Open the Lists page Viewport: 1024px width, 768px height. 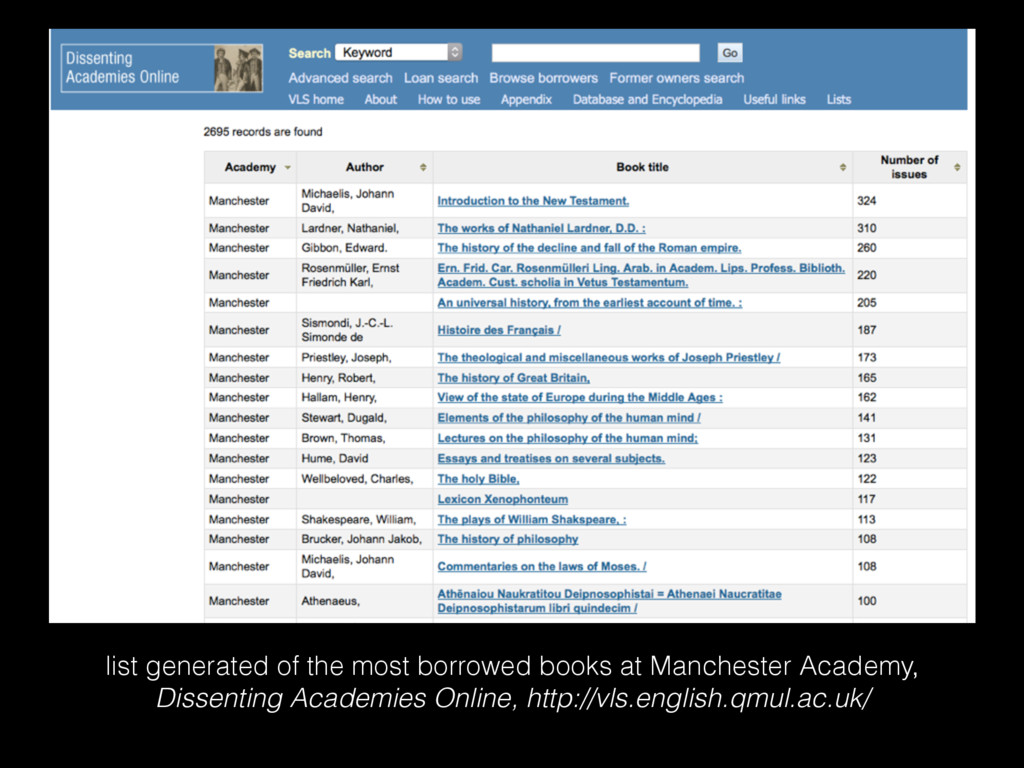click(839, 99)
